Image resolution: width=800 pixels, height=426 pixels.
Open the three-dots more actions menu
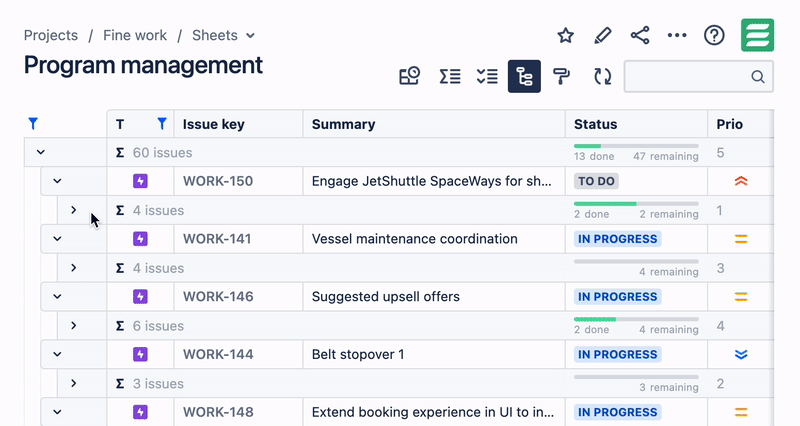point(677,36)
